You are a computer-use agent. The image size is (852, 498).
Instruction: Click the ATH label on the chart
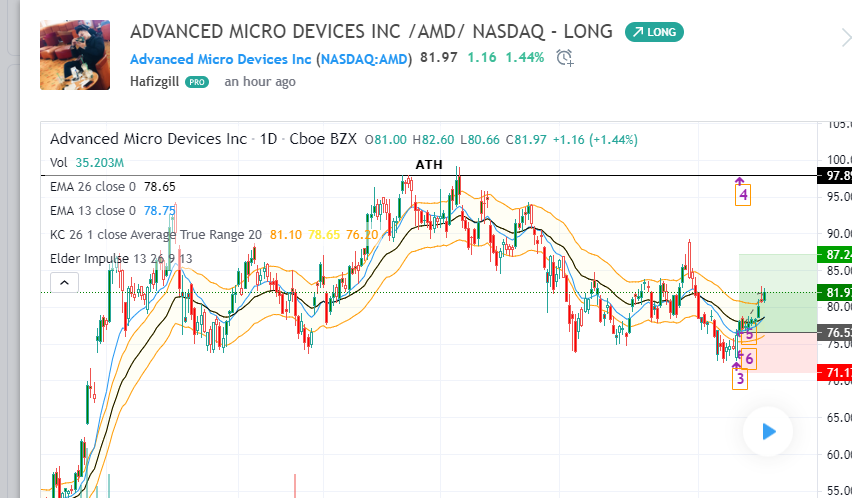click(x=429, y=165)
